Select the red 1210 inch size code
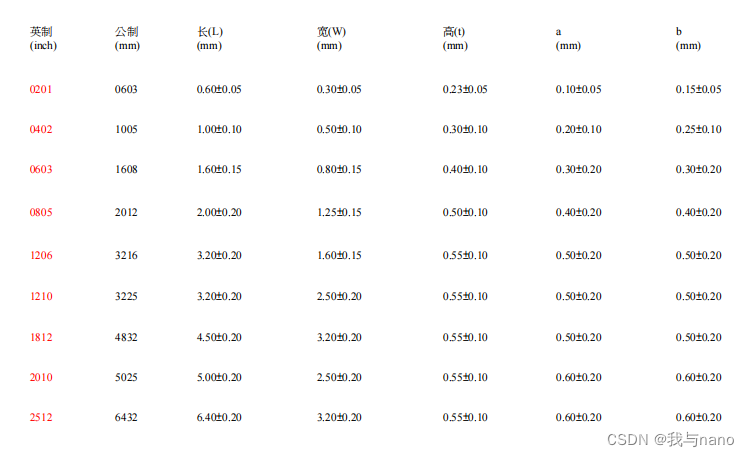This screenshot has width=749, height=457. 41,297
